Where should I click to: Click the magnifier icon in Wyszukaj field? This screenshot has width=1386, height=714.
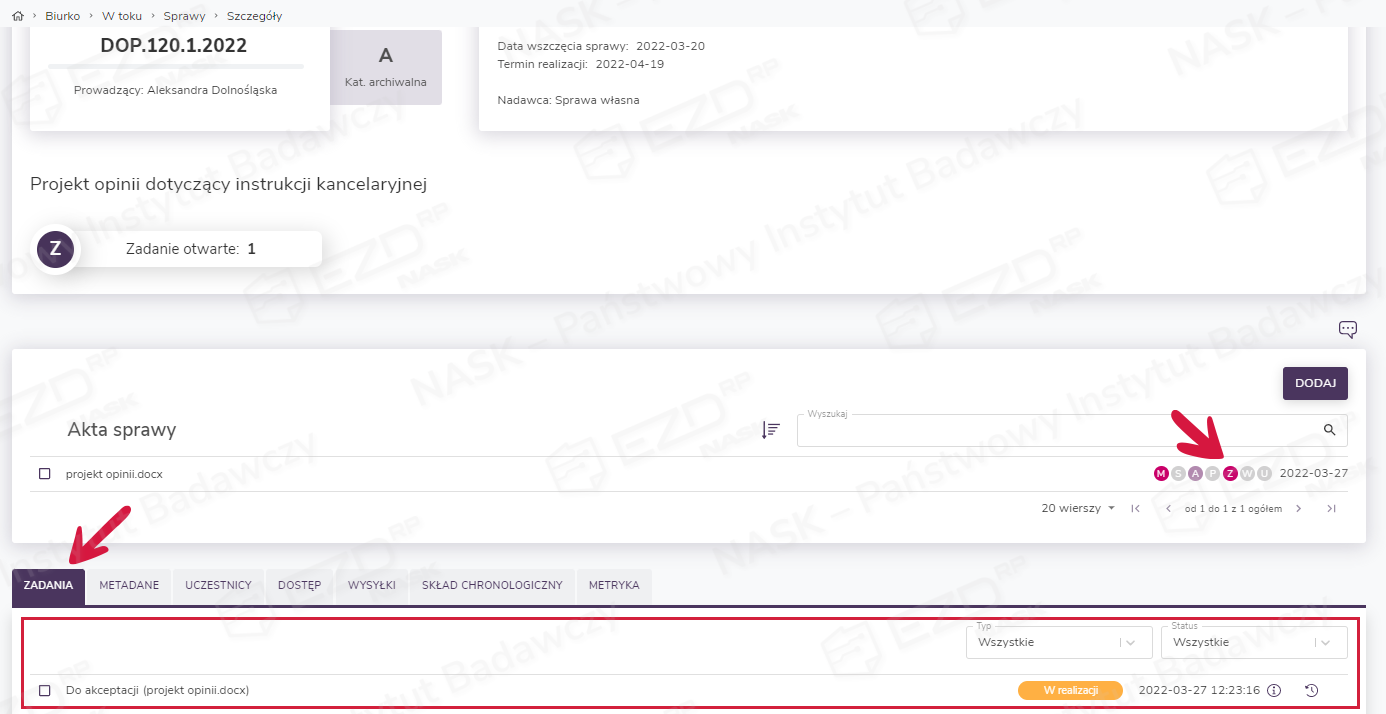pyautogui.click(x=1329, y=430)
